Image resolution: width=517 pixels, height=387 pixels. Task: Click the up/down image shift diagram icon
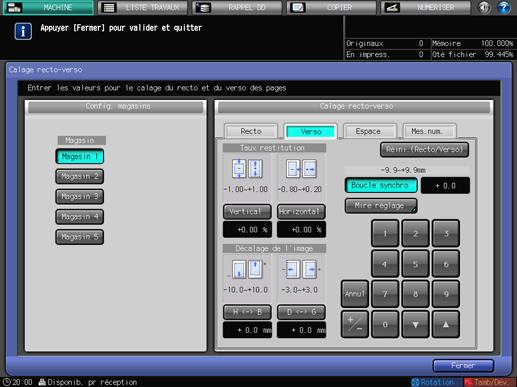(x=247, y=269)
